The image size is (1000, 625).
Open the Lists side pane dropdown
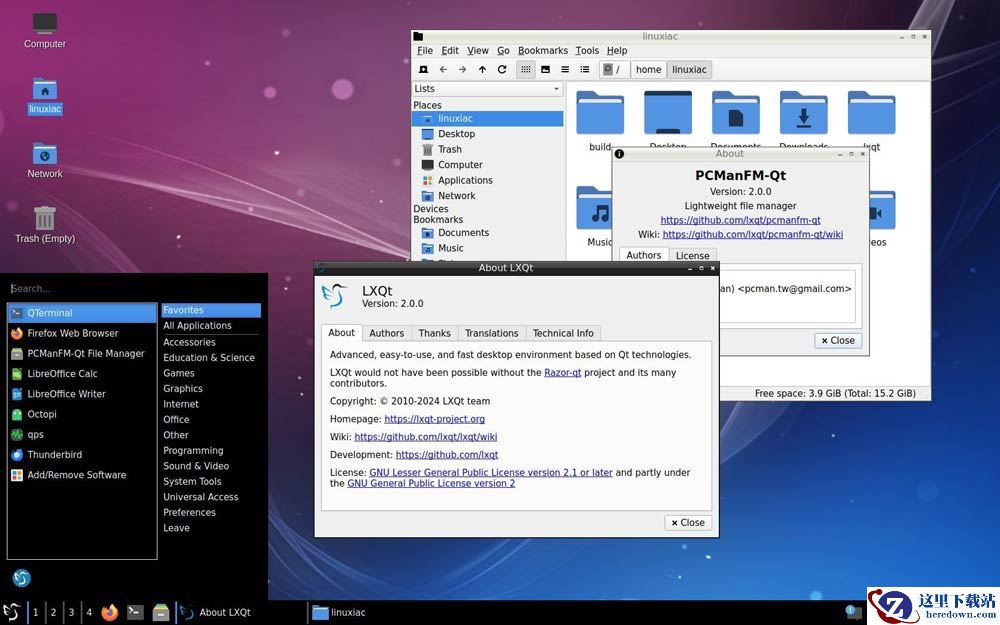pyautogui.click(x=487, y=89)
